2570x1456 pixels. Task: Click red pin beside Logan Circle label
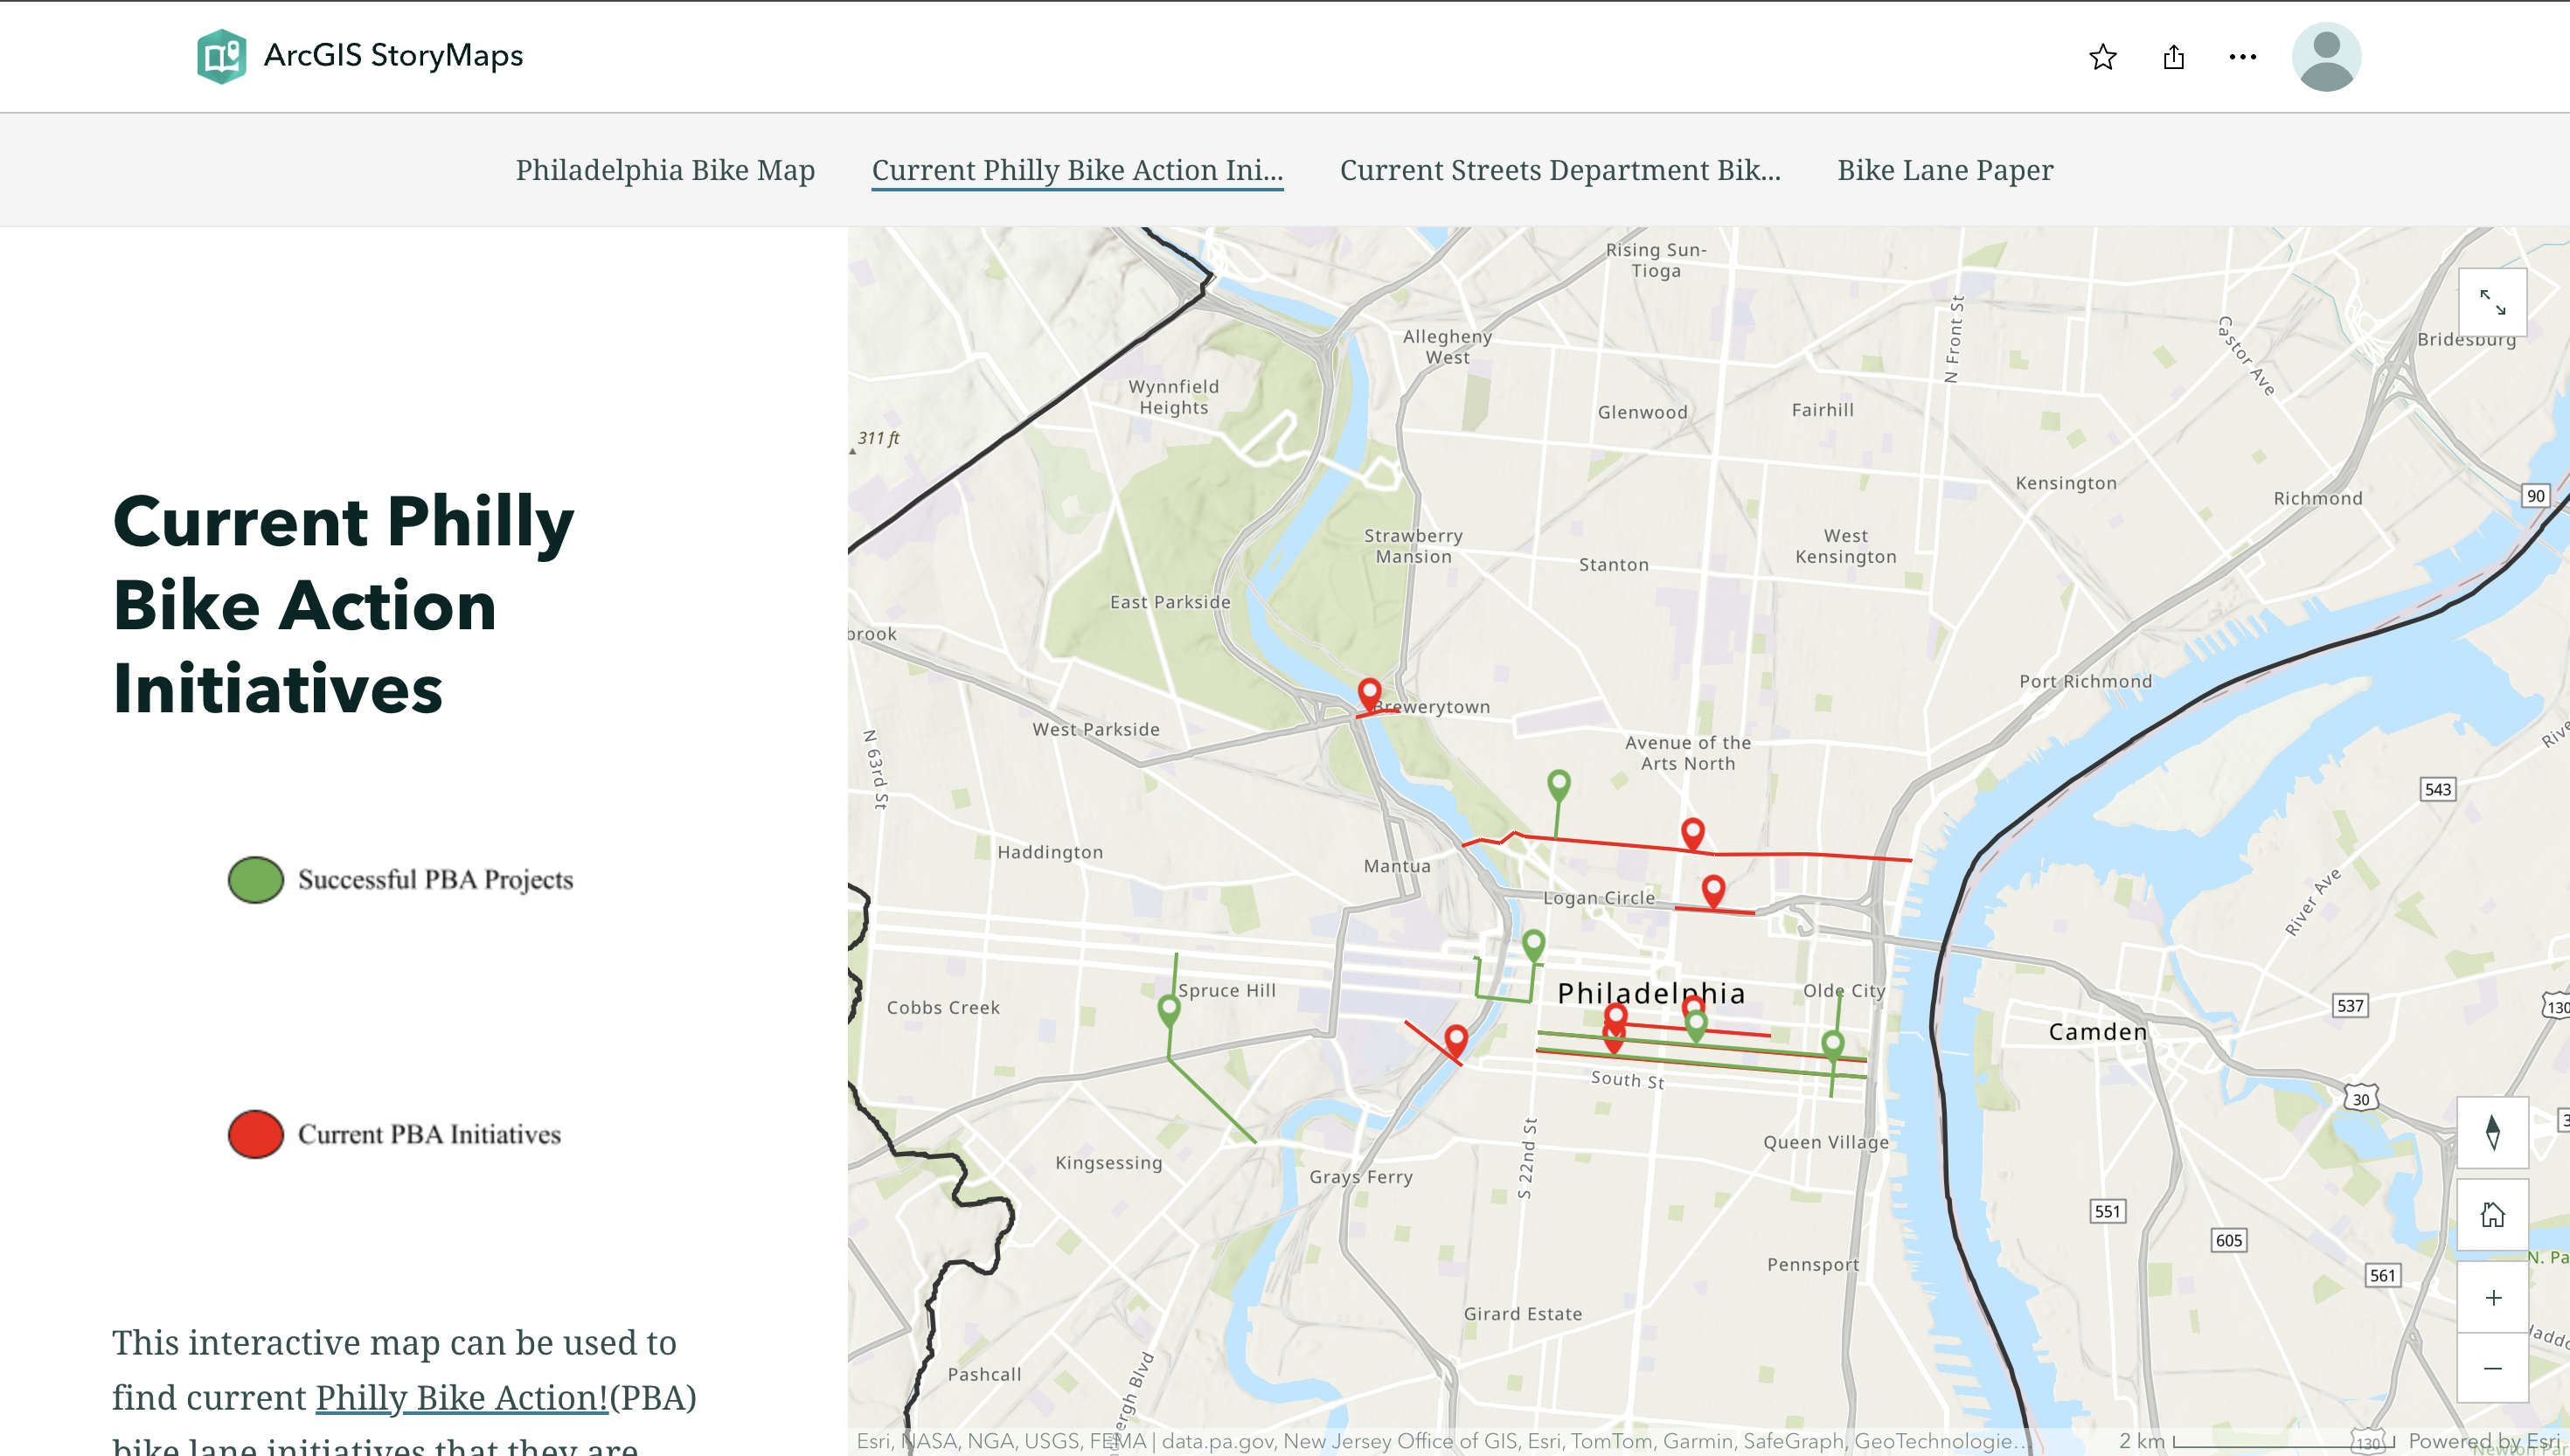[x=1713, y=888]
